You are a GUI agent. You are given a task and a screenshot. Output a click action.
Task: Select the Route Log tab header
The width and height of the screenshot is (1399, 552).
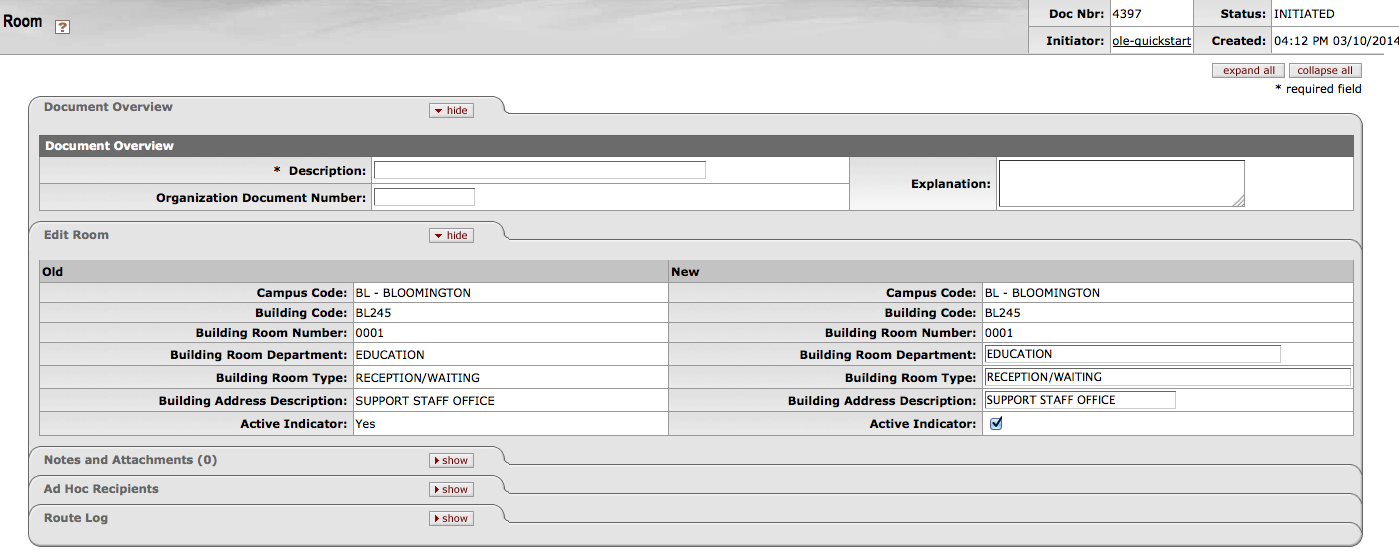pos(76,518)
